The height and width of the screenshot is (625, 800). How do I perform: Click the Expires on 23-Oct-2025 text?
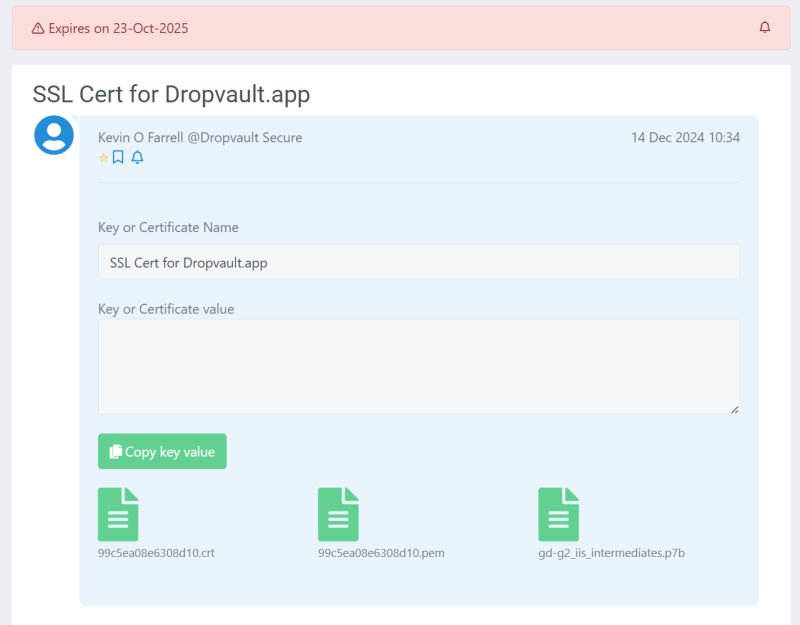pyautogui.click(x=118, y=28)
